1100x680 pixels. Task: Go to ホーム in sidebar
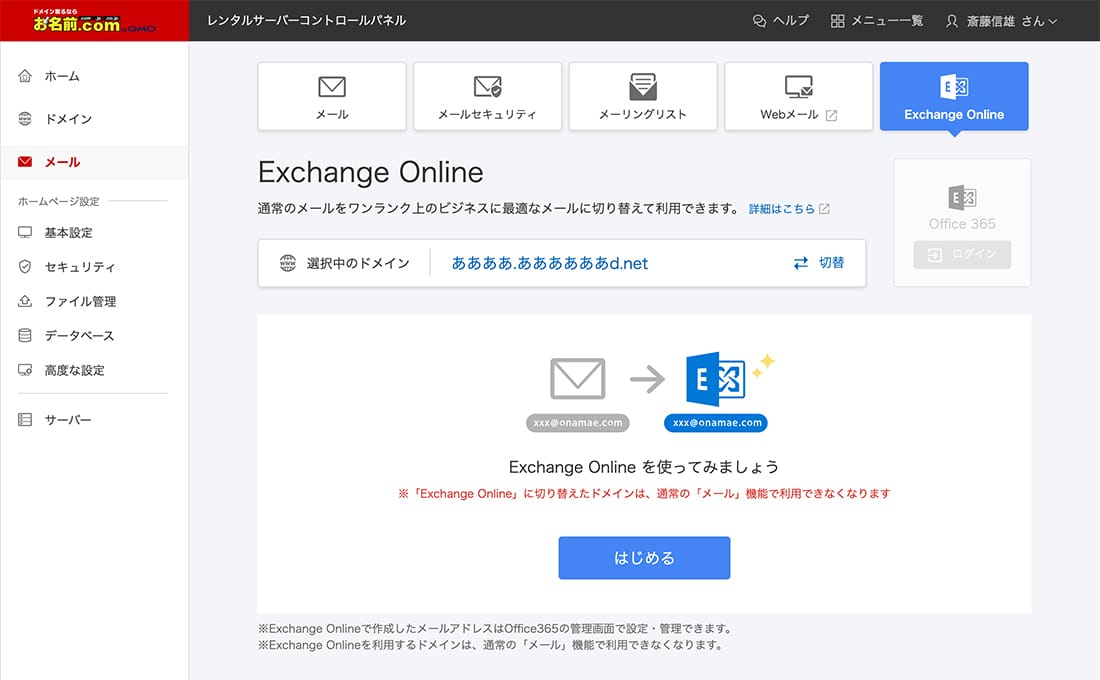[61, 76]
